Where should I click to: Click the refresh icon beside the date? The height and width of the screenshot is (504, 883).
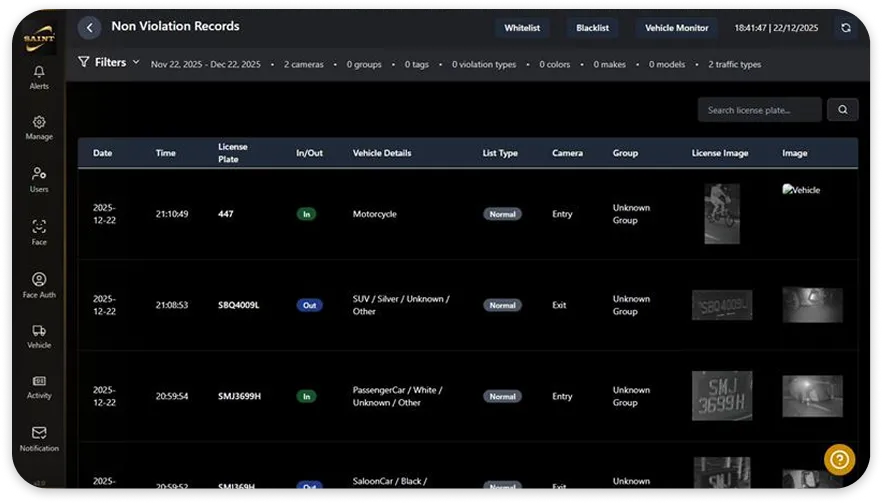(x=845, y=28)
